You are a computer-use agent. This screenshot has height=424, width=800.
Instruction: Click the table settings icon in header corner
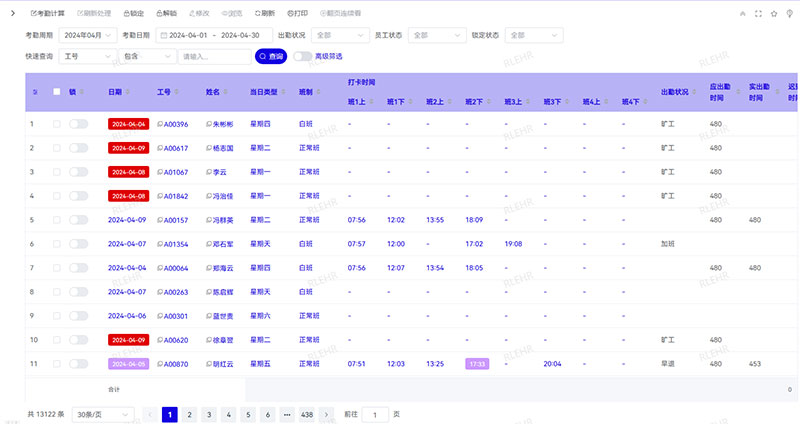[x=35, y=92]
